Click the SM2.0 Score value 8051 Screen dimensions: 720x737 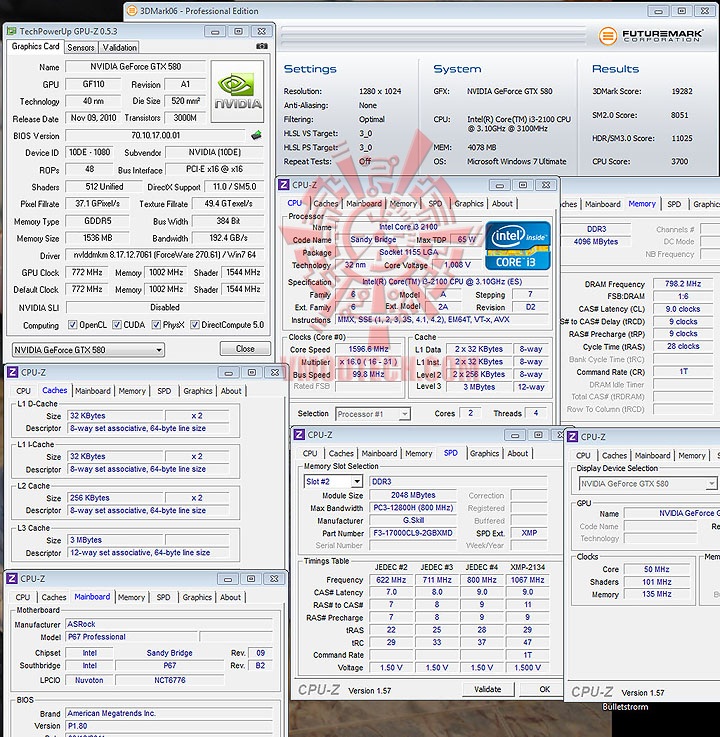[x=680, y=115]
